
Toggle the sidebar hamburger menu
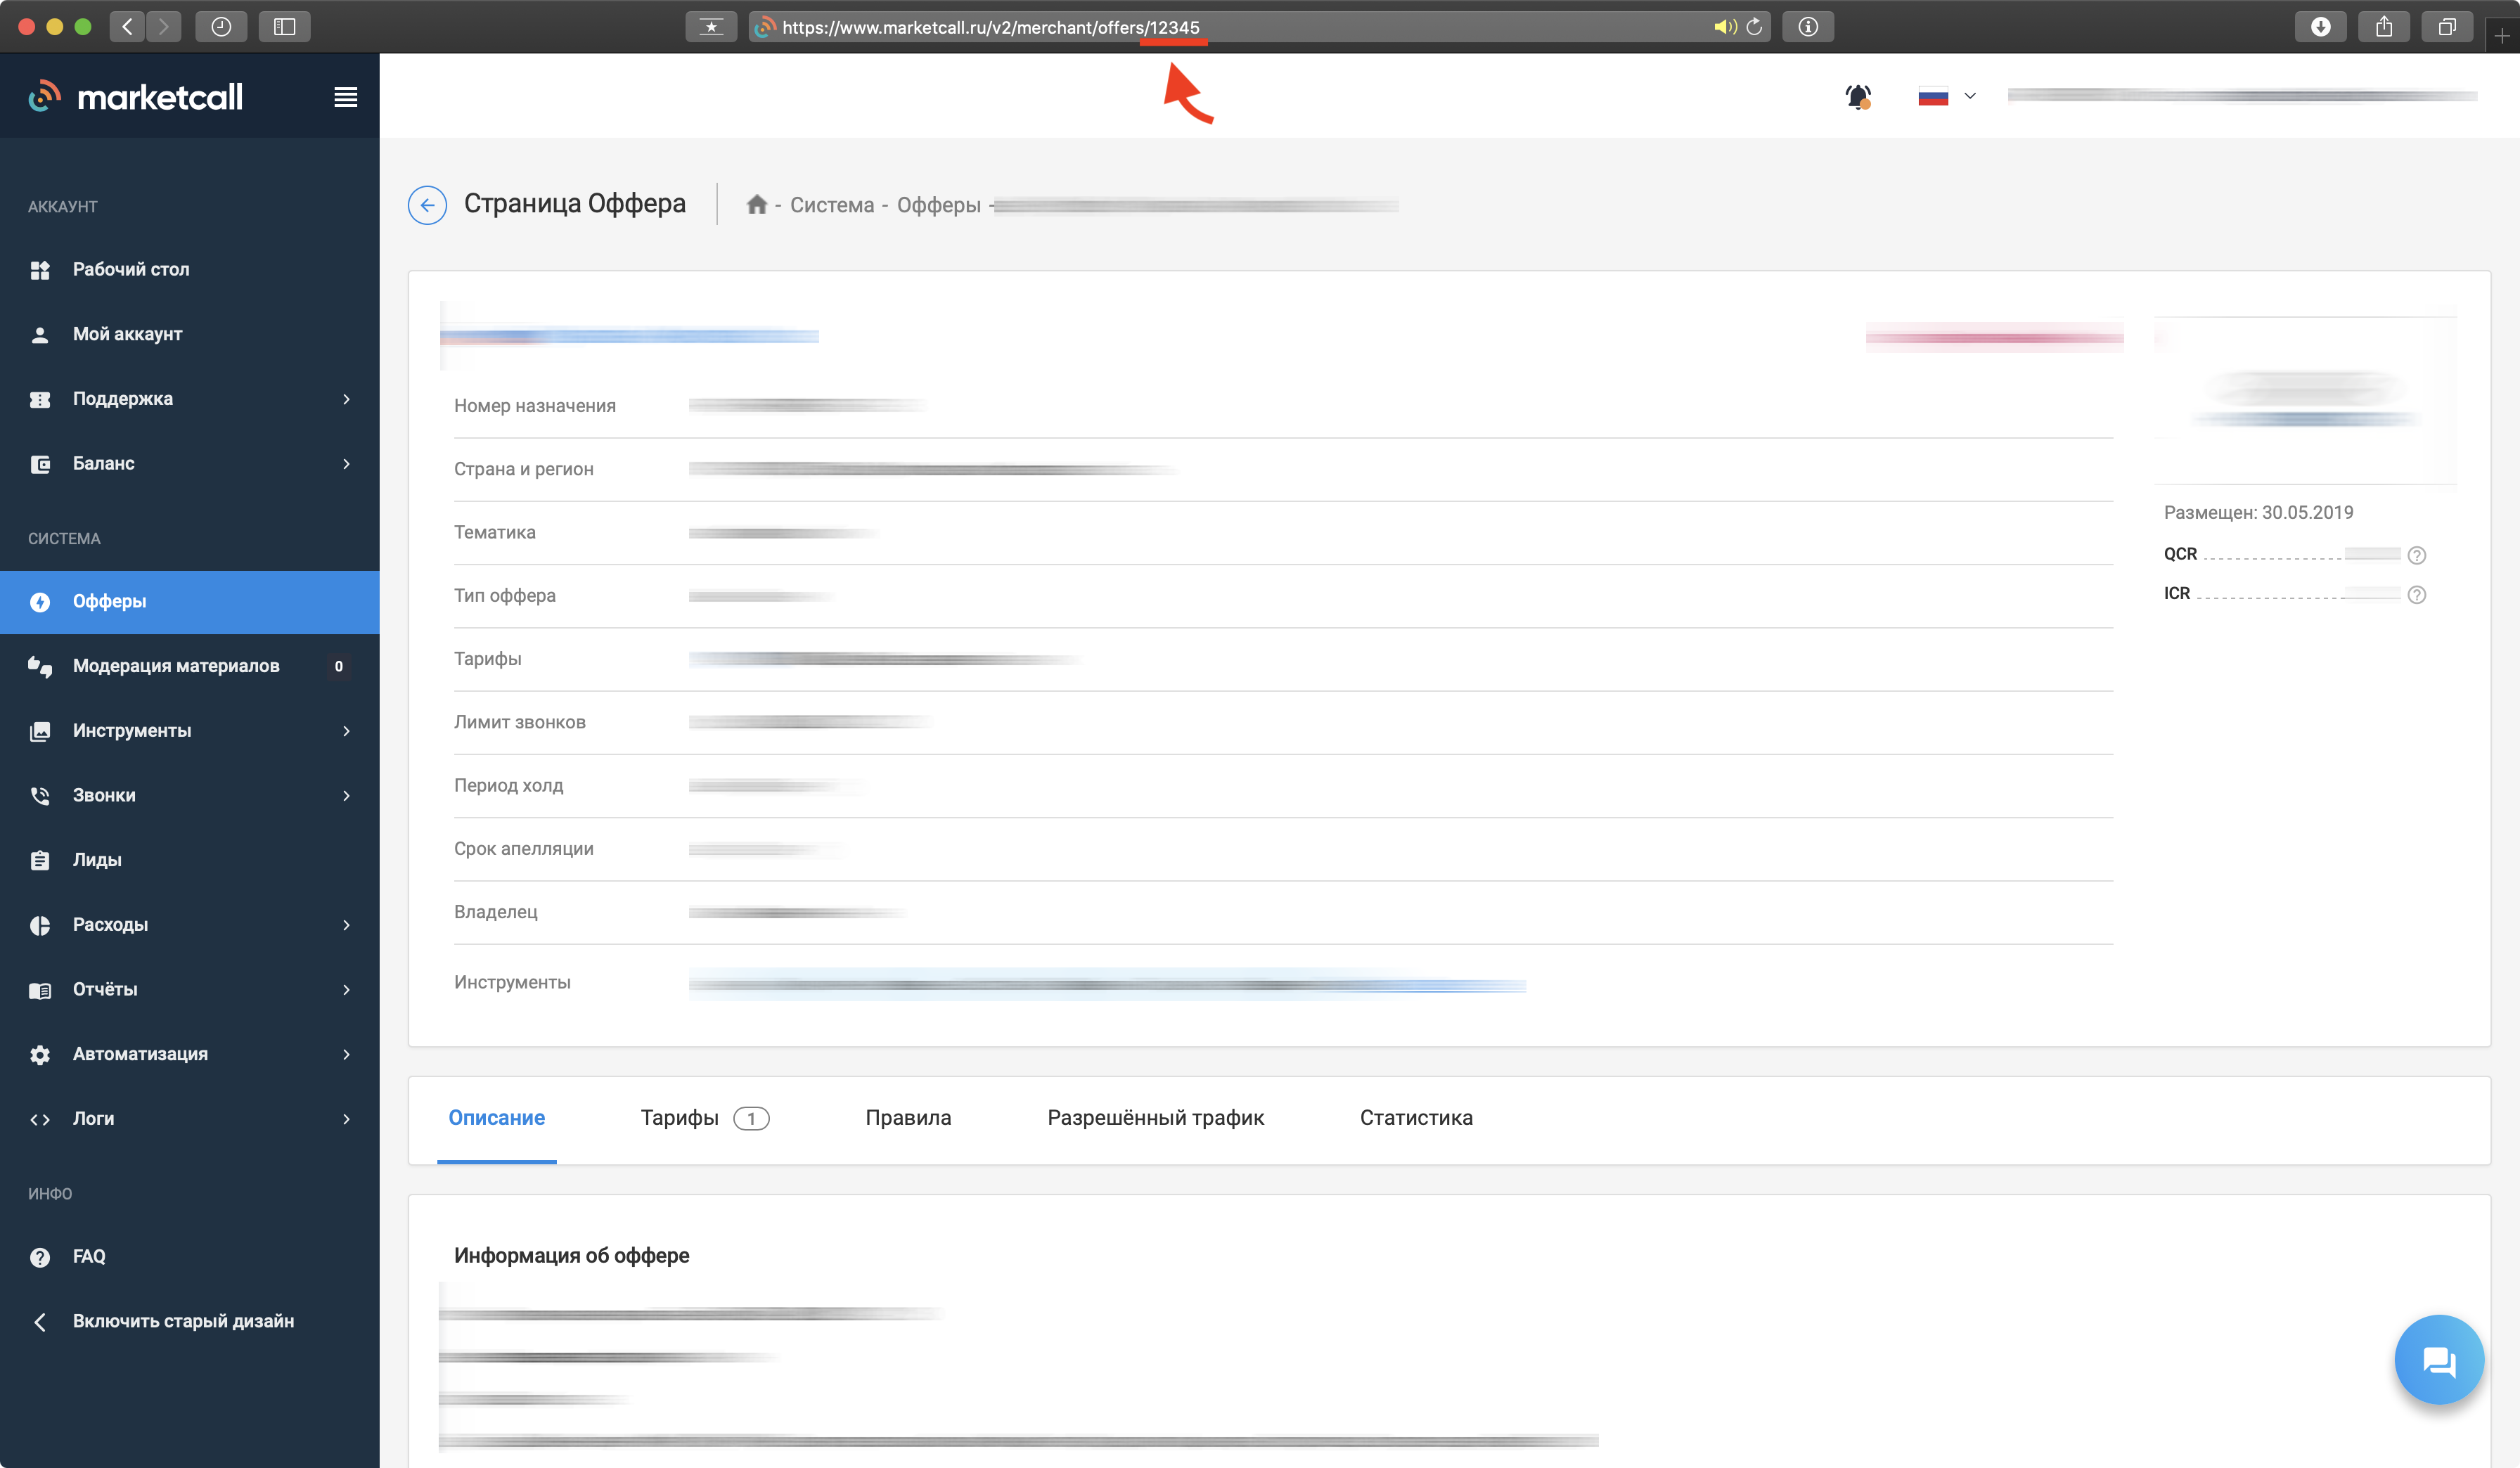[x=346, y=97]
